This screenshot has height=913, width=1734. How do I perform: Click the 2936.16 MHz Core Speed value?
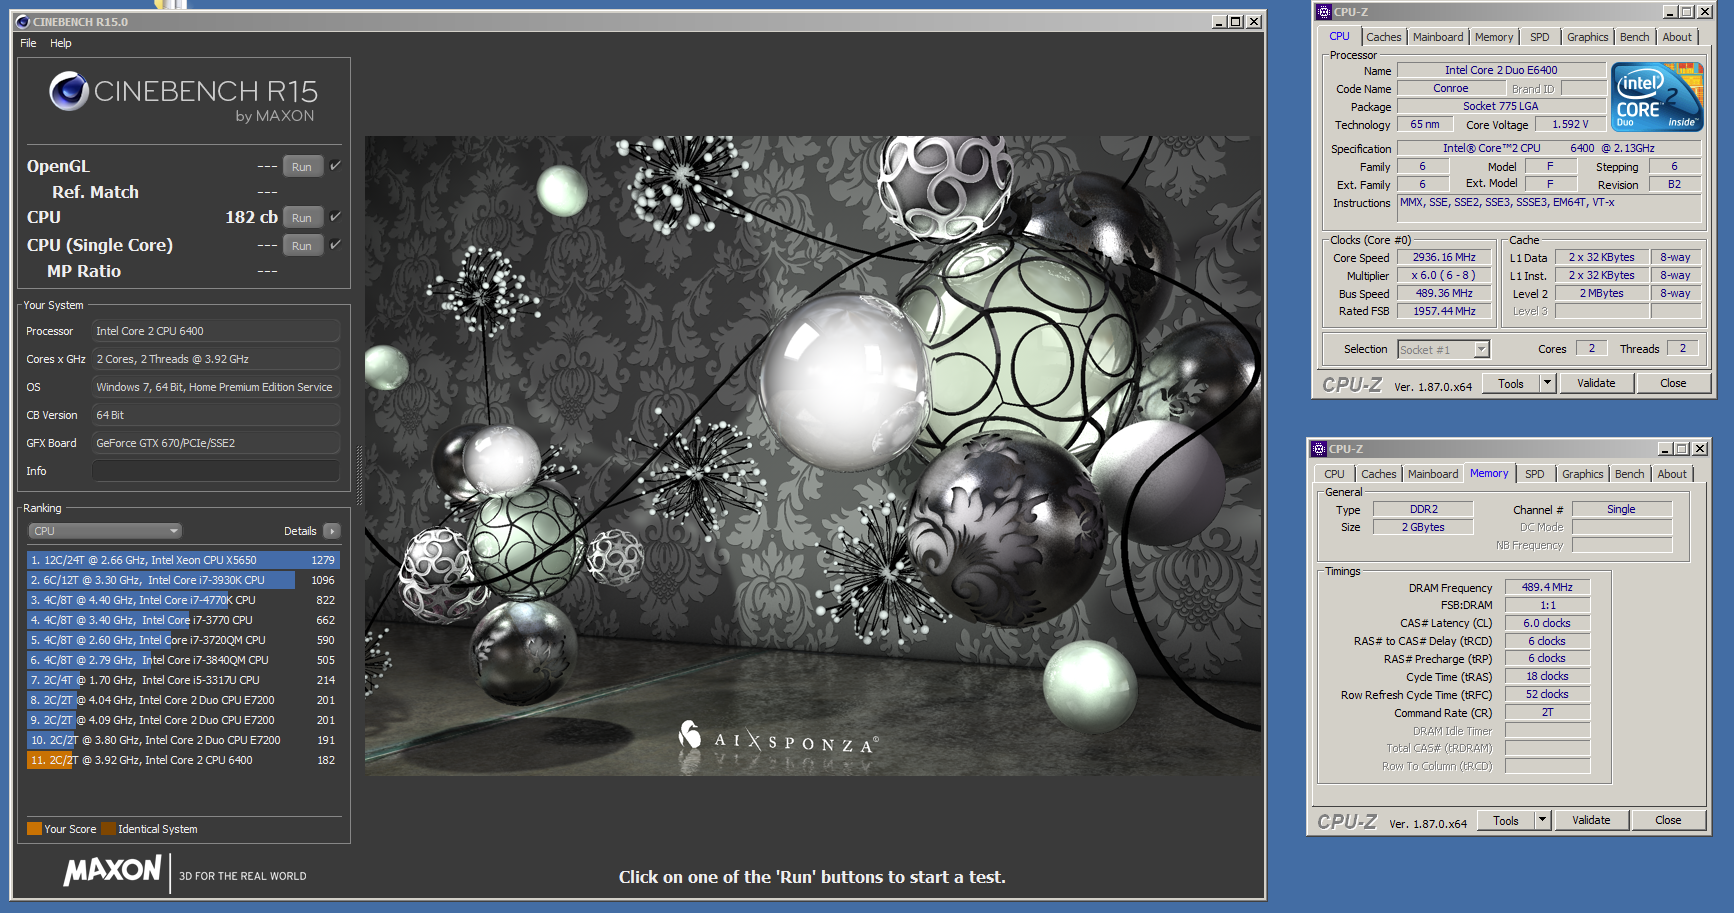(1444, 257)
